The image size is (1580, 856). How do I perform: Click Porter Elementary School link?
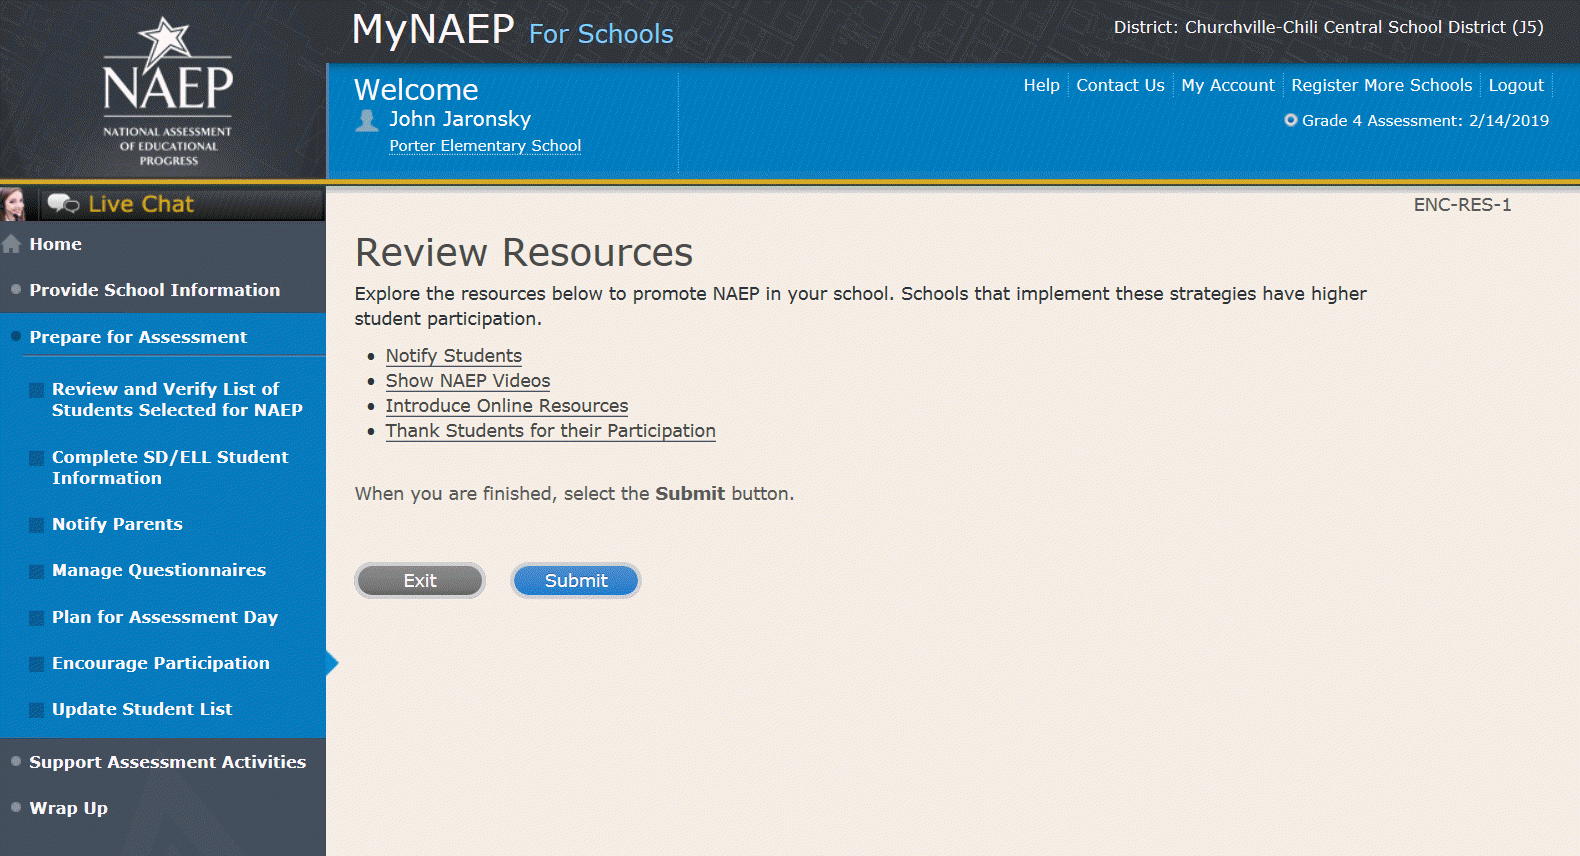(x=485, y=146)
